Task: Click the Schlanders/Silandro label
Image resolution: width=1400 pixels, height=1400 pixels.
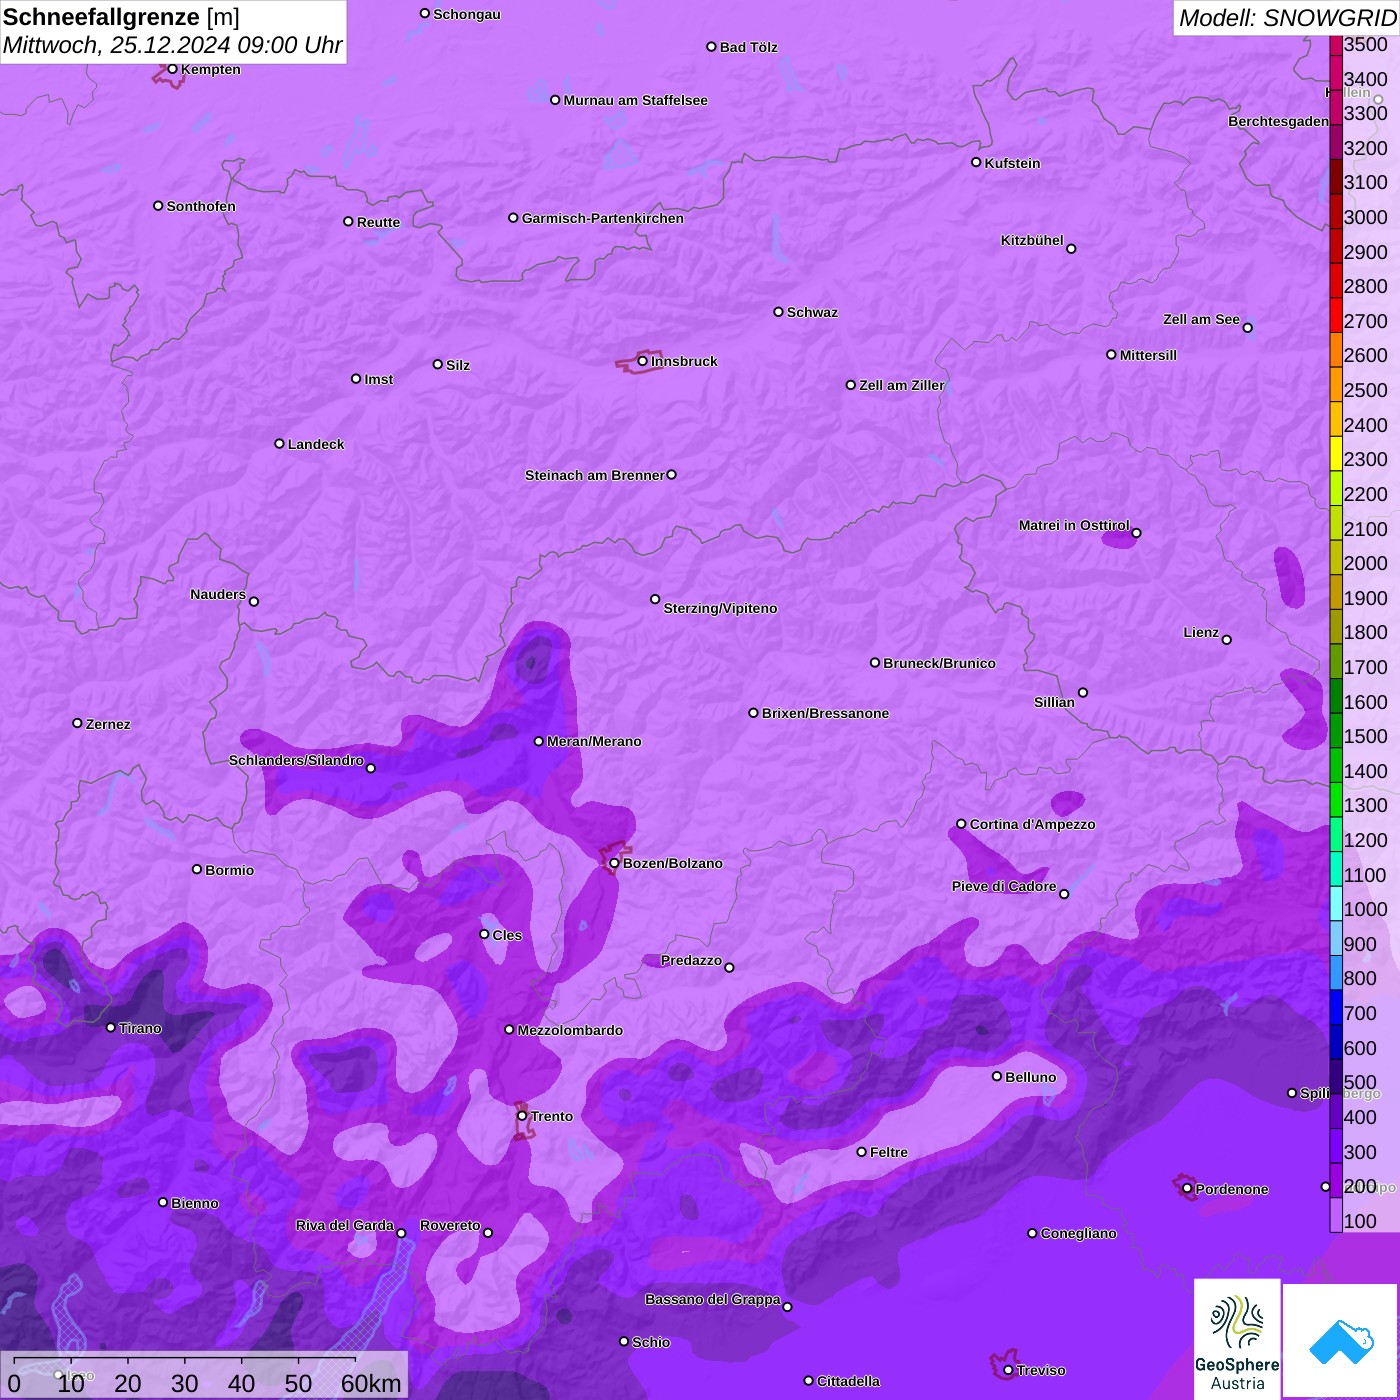Action: pyautogui.click(x=296, y=760)
